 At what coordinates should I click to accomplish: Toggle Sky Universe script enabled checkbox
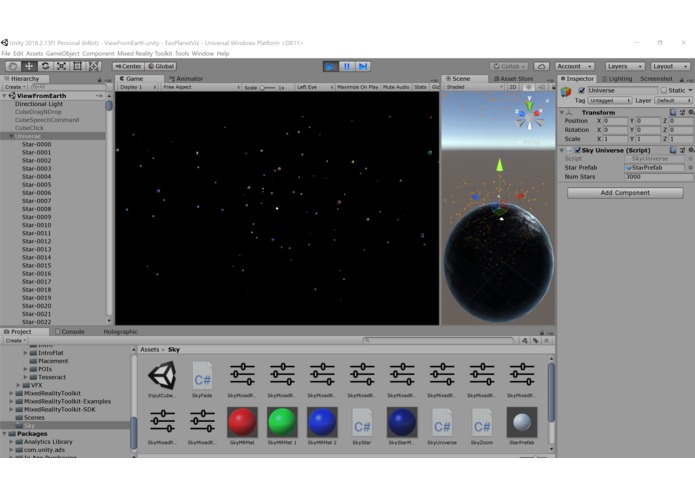[578, 150]
